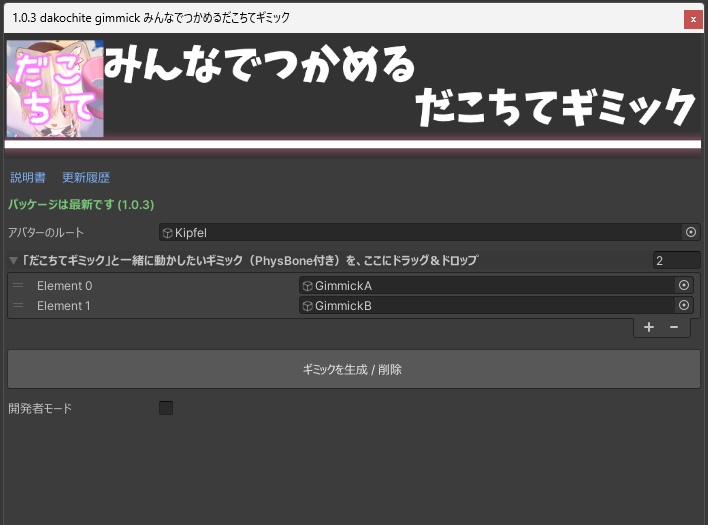
Task: Open object picker for GimmickA field
Action: pos(684,285)
